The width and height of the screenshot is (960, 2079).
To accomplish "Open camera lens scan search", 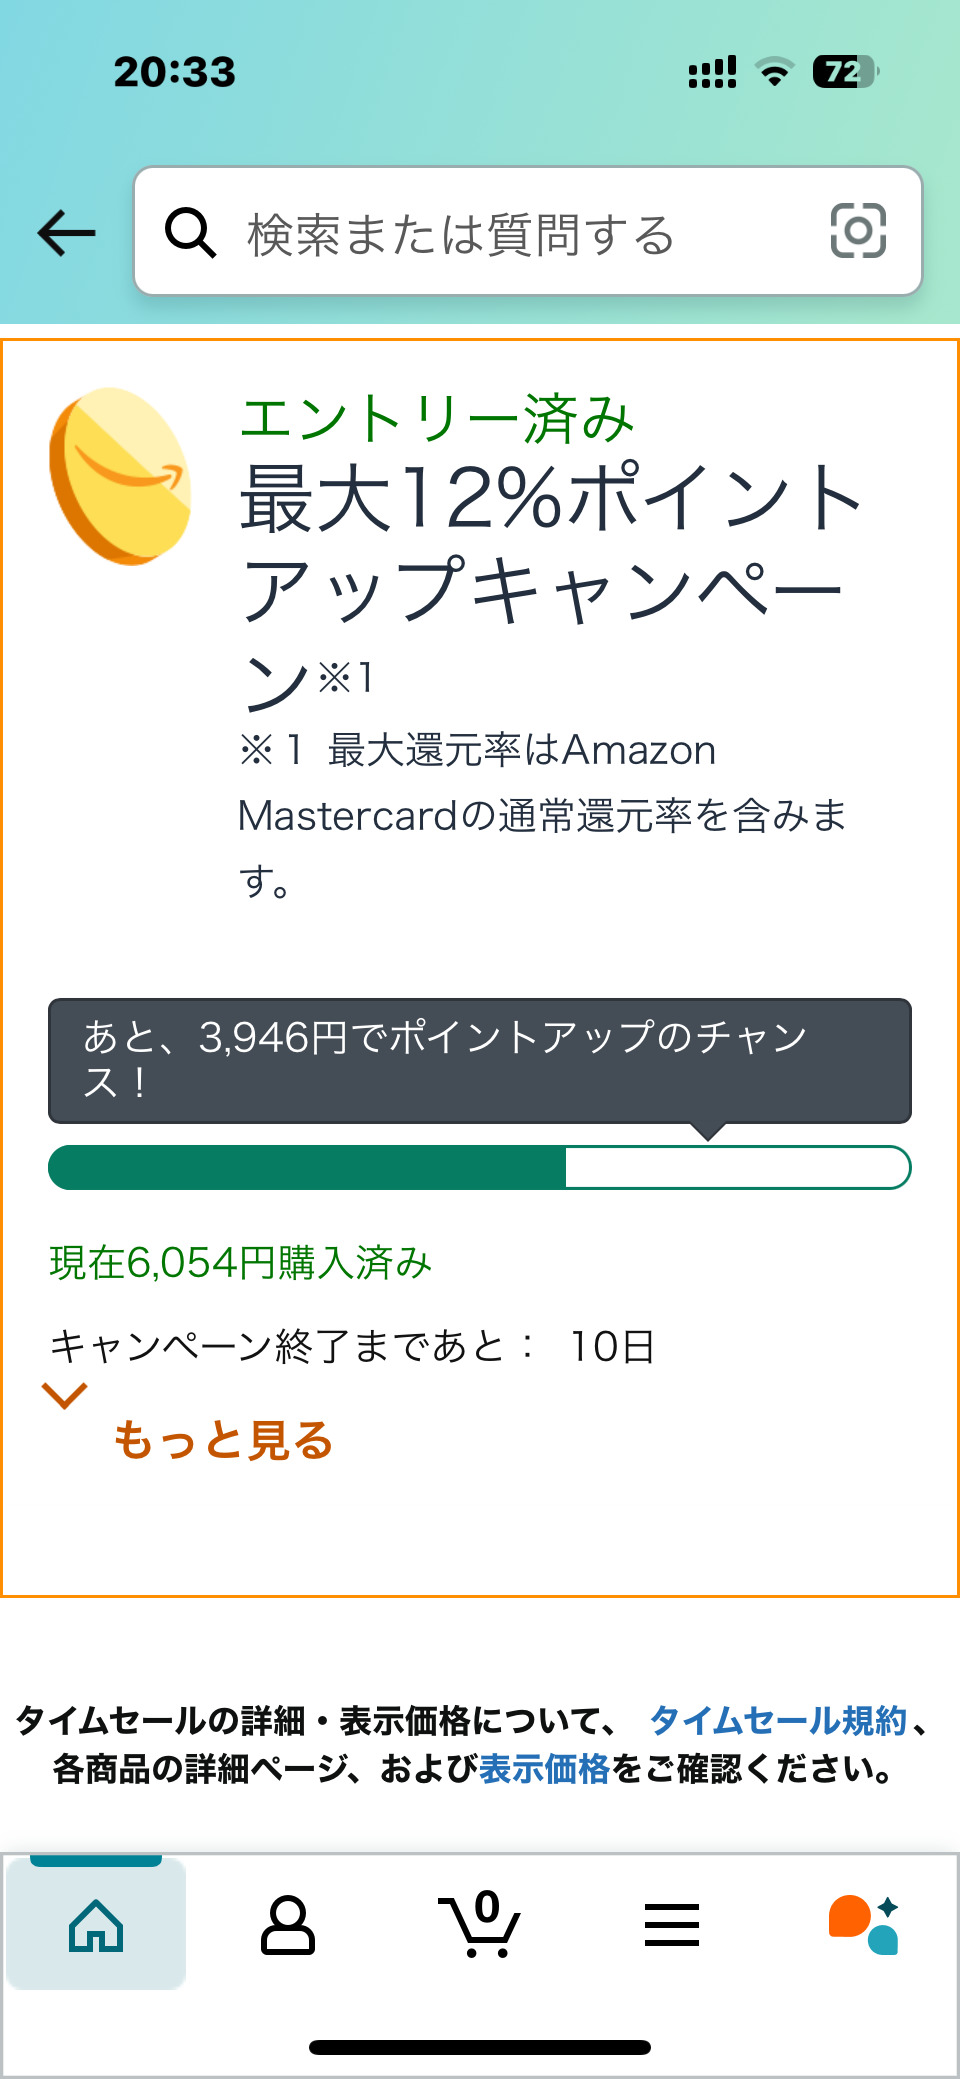I will click(x=858, y=231).
